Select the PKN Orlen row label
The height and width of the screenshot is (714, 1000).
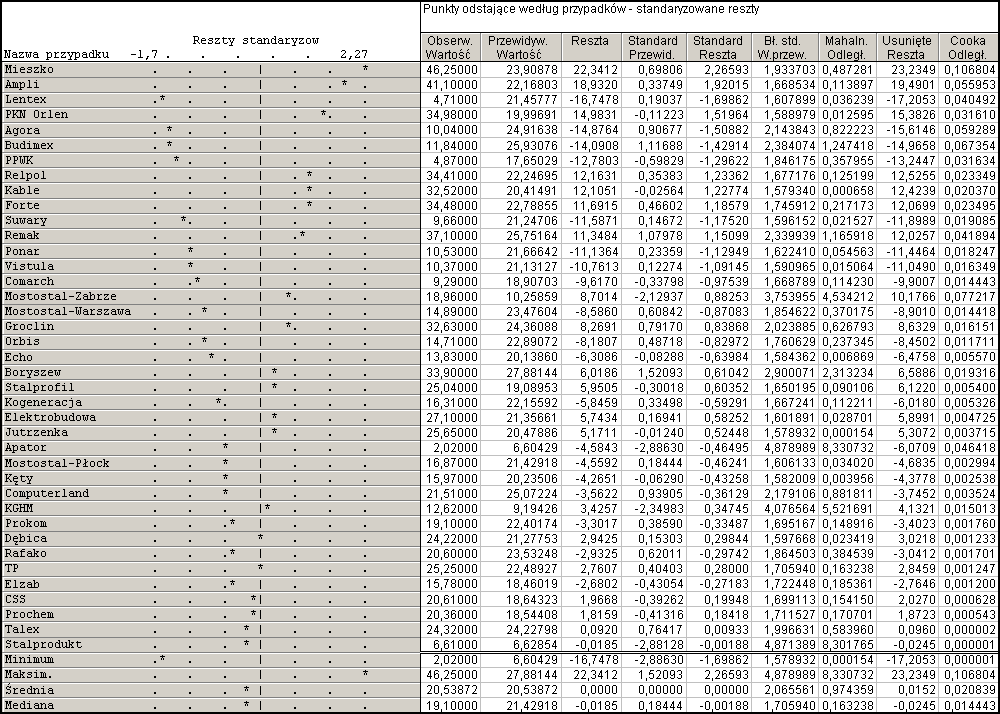(x=36, y=115)
